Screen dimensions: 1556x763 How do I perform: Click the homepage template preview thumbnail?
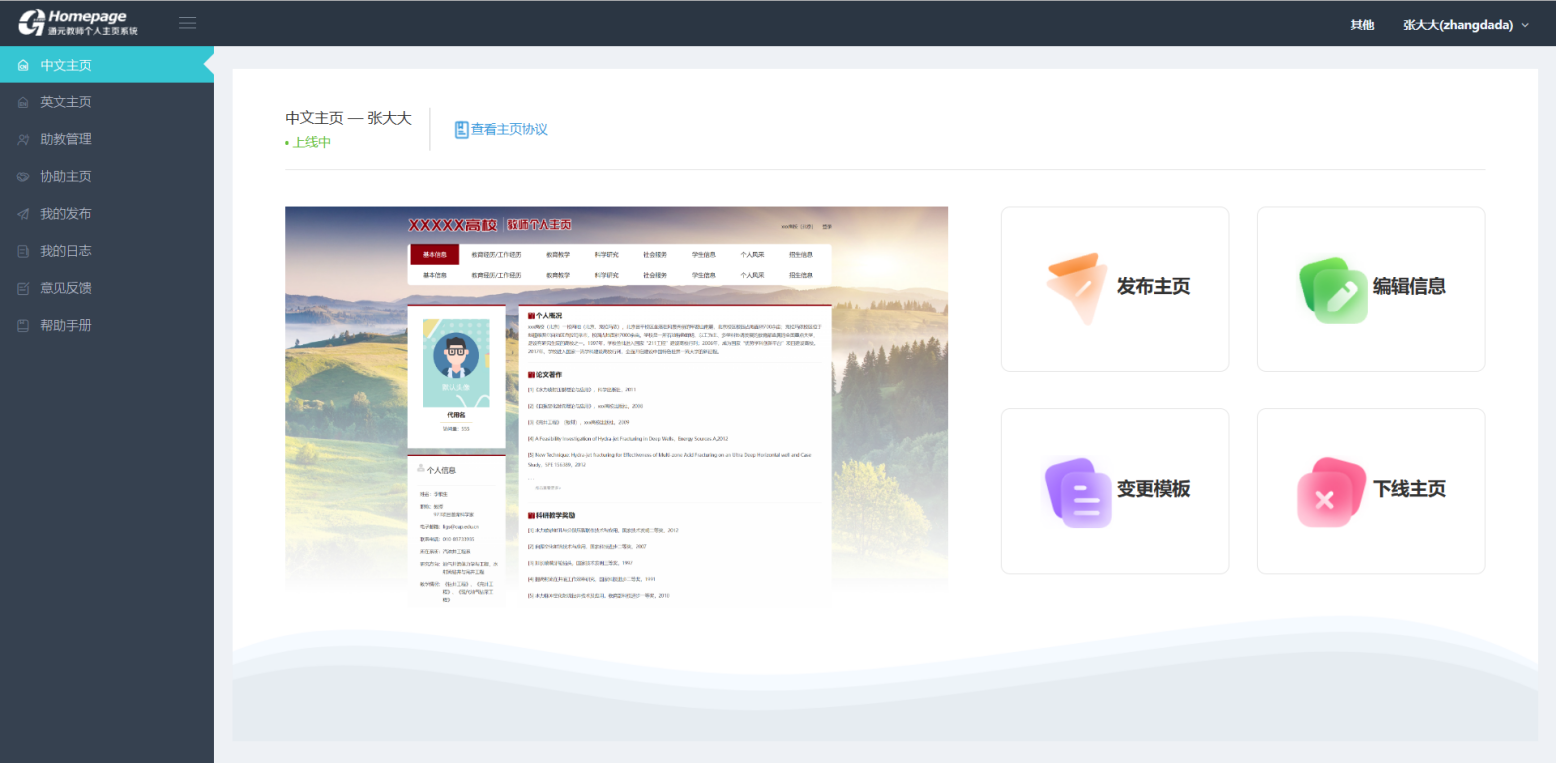click(616, 400)
